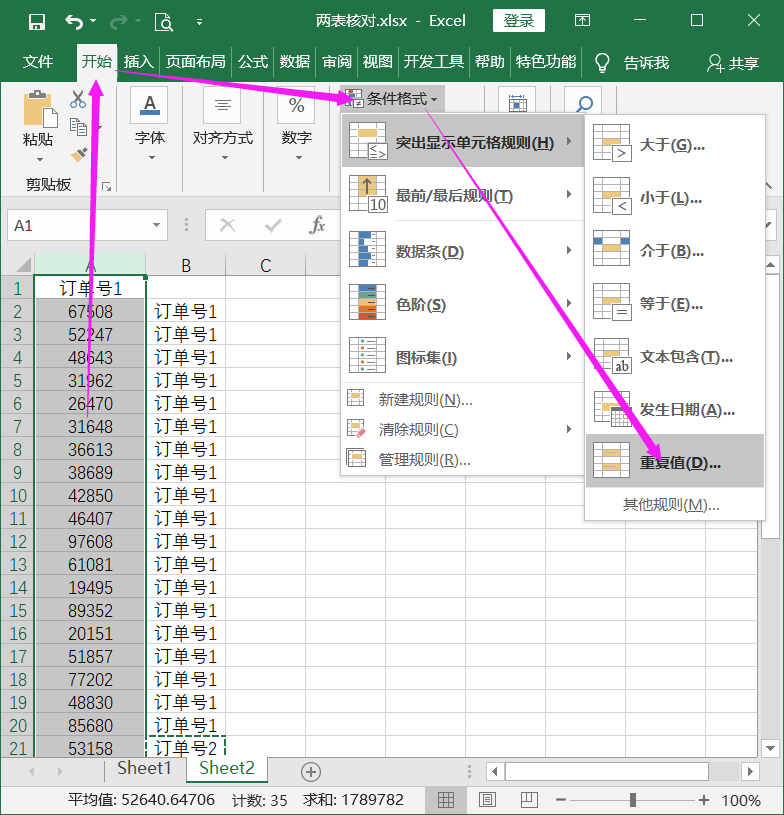Image resolution: width=784 pixels, height=815 pixels.
Task: Expand the 数字 number format group
Action: click(x=296, y=126)
